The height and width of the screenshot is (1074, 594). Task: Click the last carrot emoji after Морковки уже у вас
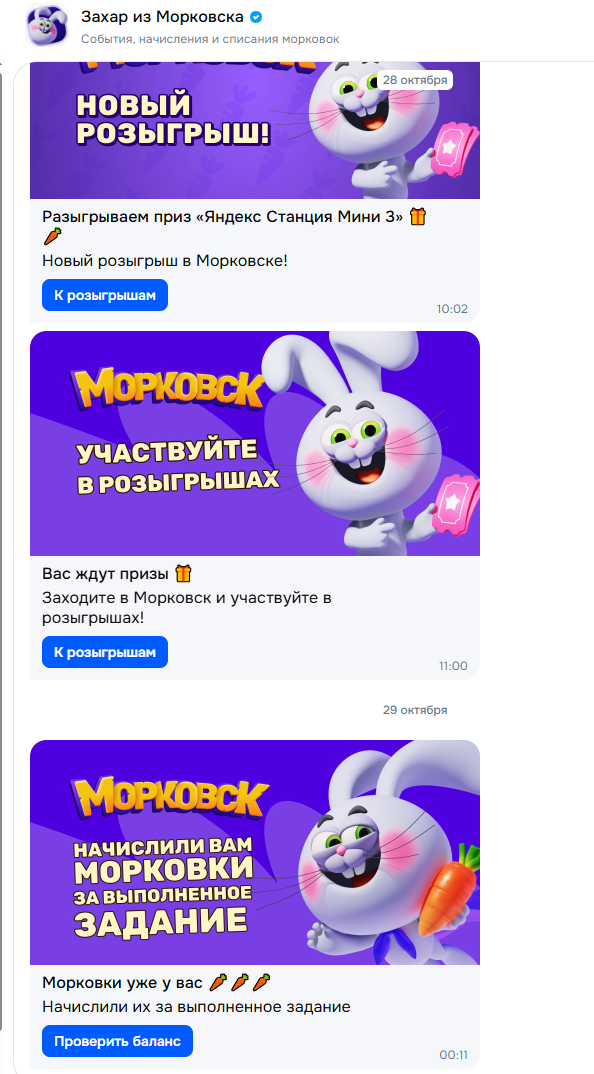[262, 983]
